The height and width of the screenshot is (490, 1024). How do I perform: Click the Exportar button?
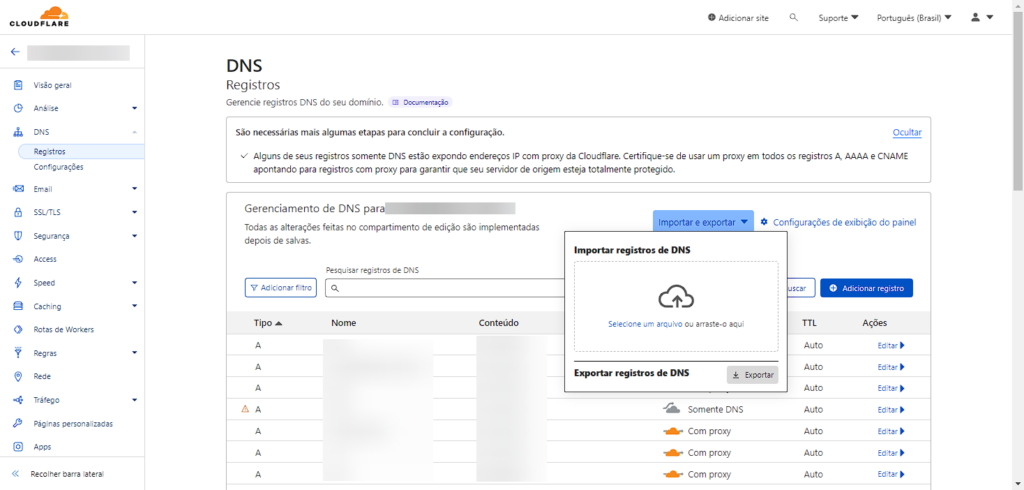[752, 375]
